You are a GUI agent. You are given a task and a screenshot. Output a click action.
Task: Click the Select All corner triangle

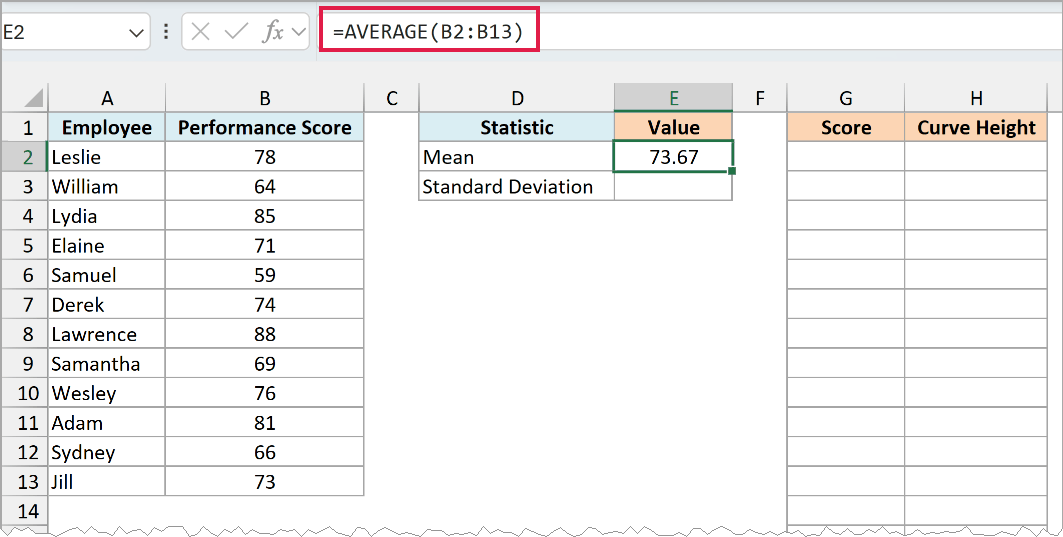click(33, 98)
